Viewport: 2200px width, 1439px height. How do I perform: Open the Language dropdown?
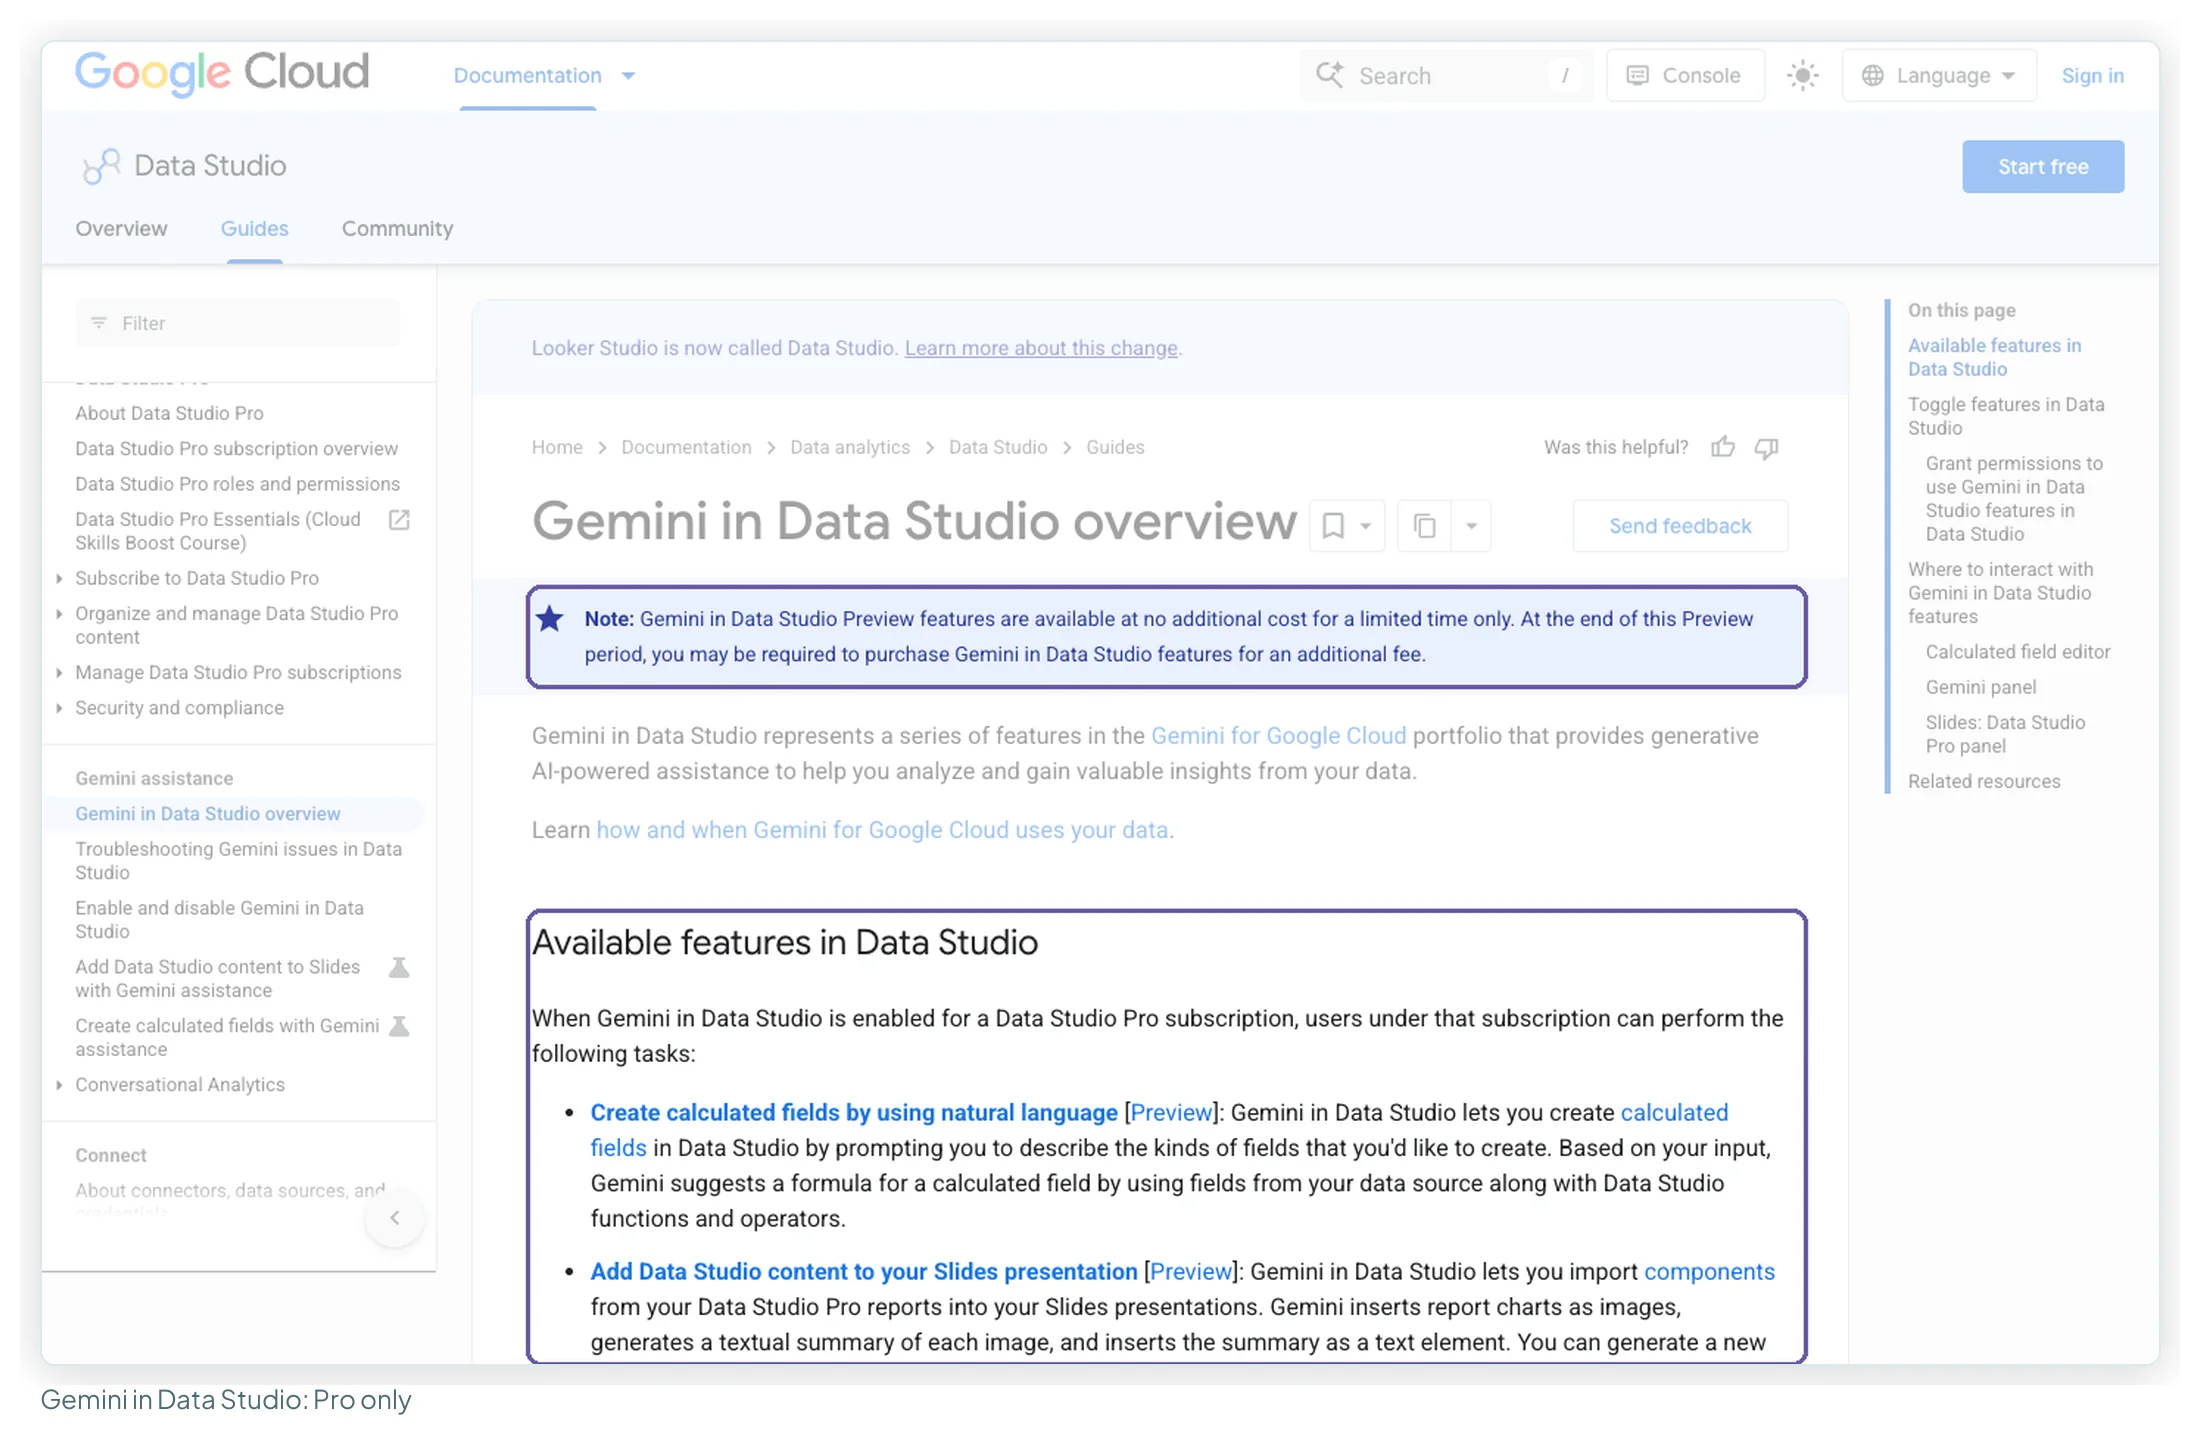tap(1939, 75)
